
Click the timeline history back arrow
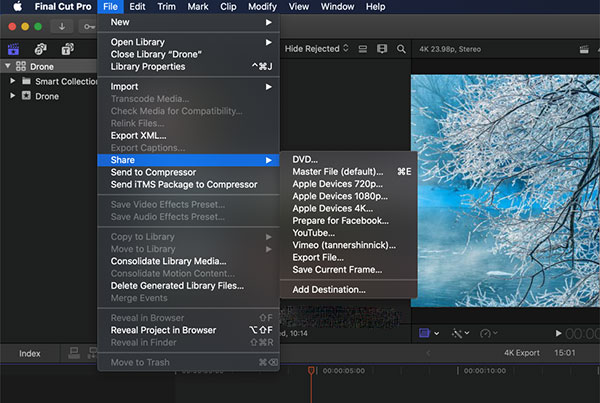pyautogui.click(x=429, y=353)
